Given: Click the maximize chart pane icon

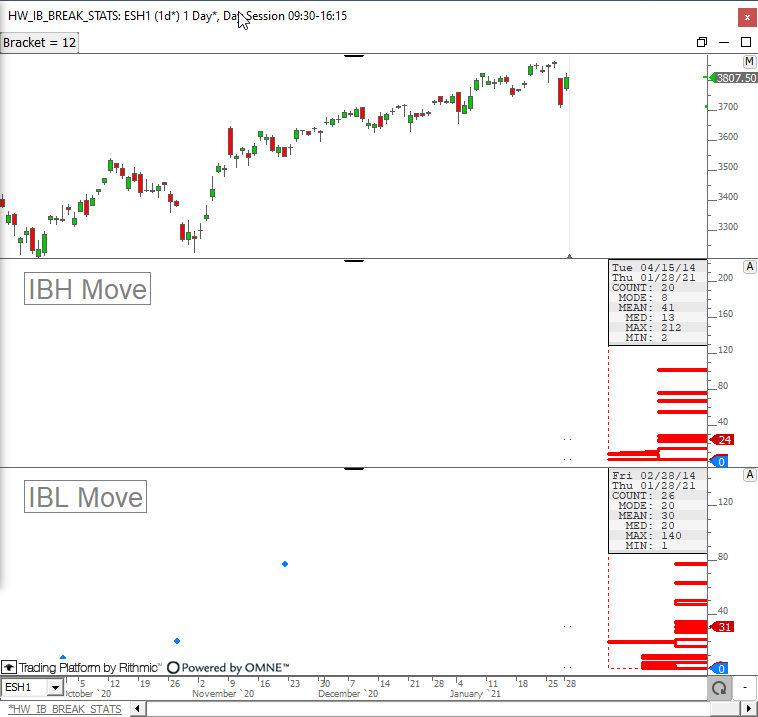Looking at the screenshot, I should (746, 42).
